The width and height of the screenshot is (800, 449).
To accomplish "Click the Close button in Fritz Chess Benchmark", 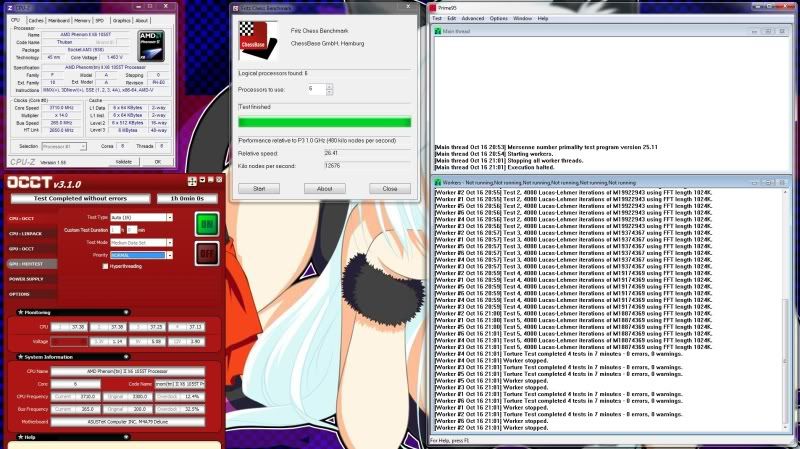I will coord(390,189).
